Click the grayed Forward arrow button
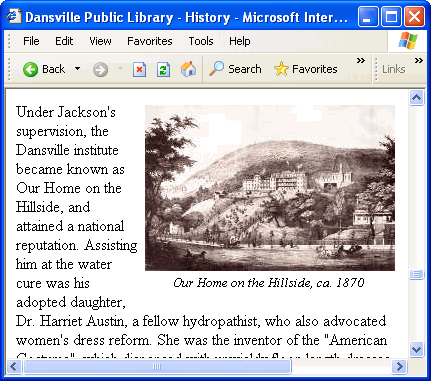Image resolution: width=431 pixels, height=381 pixels. [x=100, y=69]
